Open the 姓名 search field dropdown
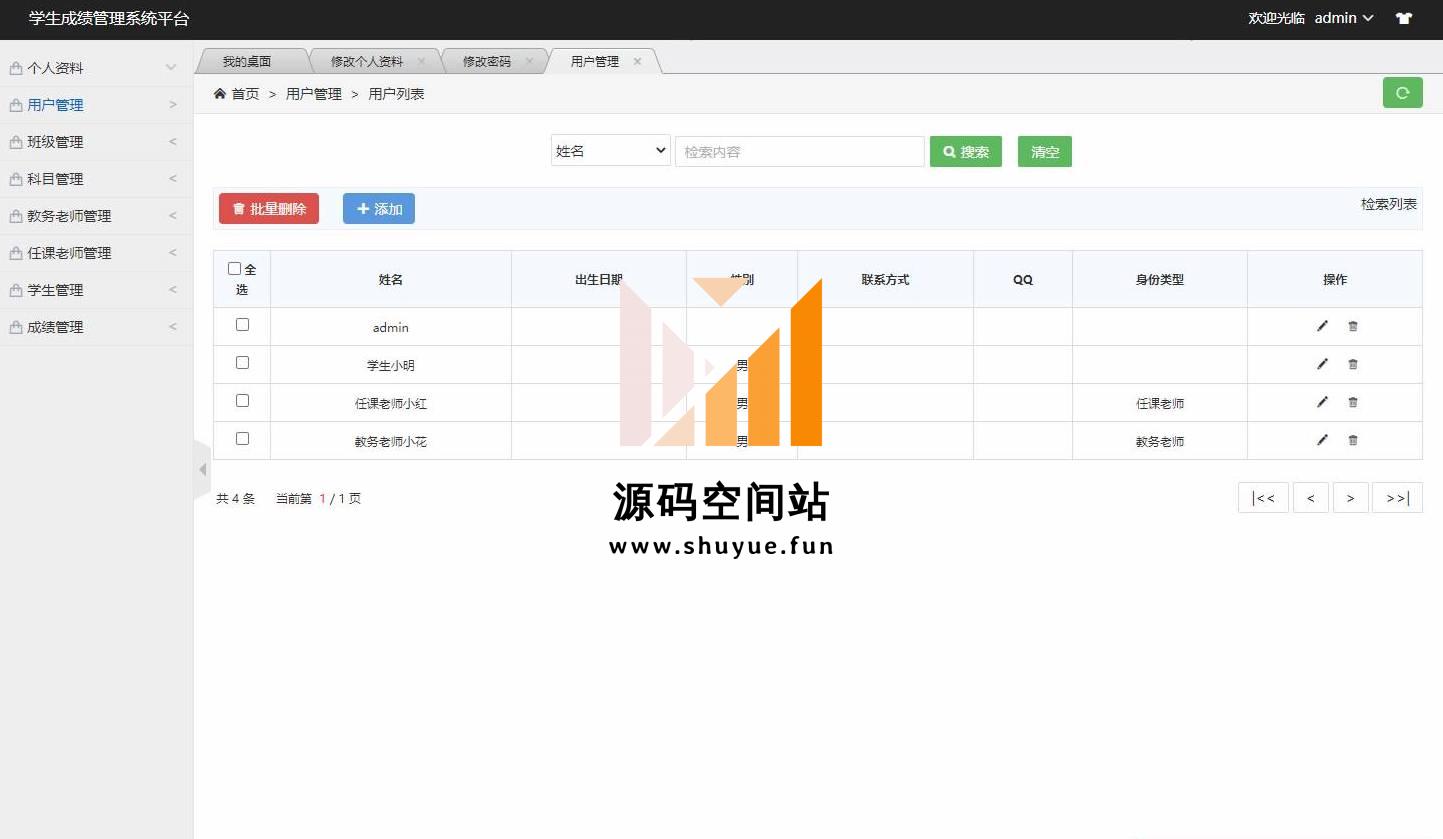The height and width of the screenshot is (839, 1443). [x=610, y=151]
